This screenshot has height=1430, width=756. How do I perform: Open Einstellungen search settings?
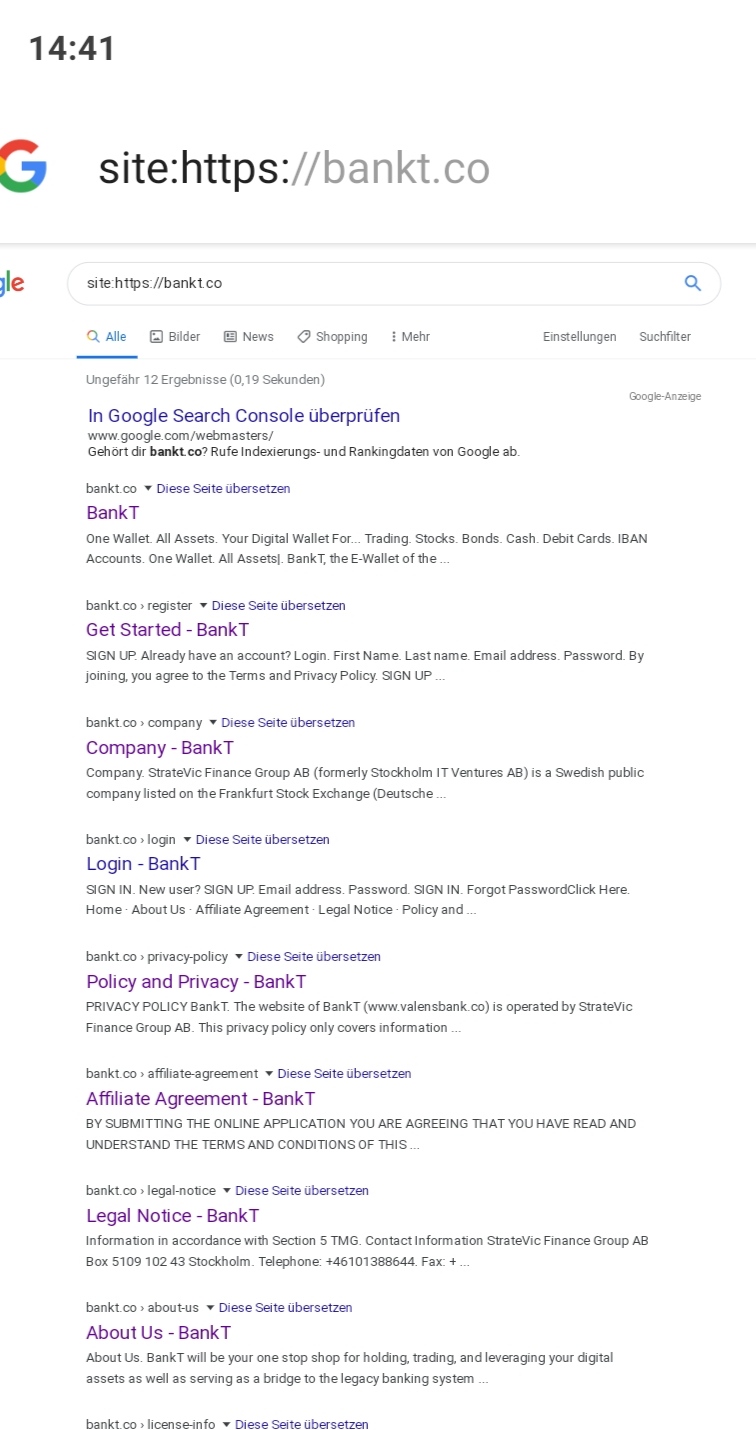[580, 337]
